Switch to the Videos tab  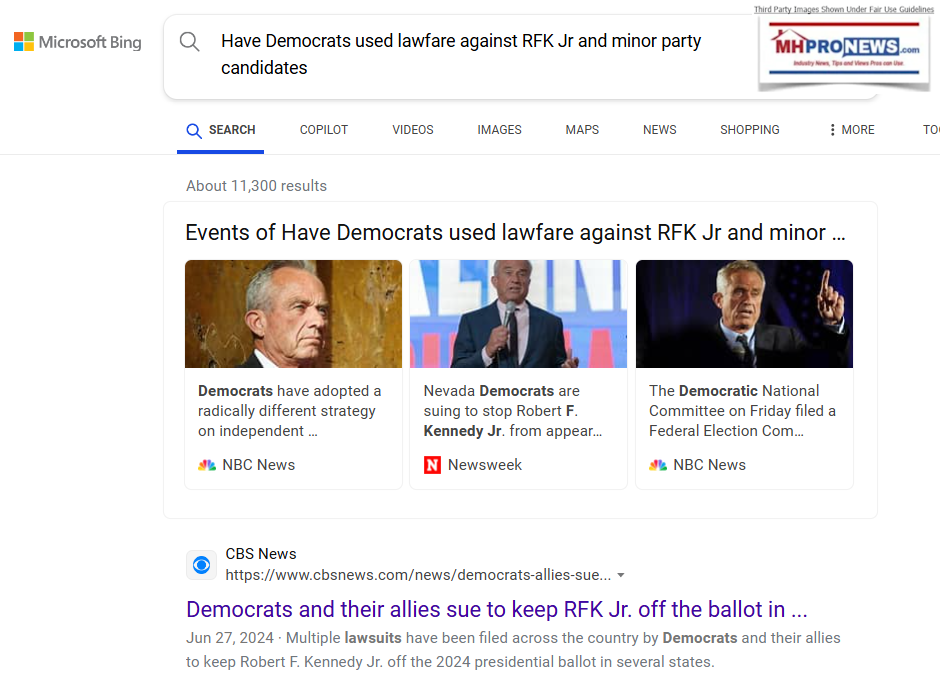pos(413,130)
